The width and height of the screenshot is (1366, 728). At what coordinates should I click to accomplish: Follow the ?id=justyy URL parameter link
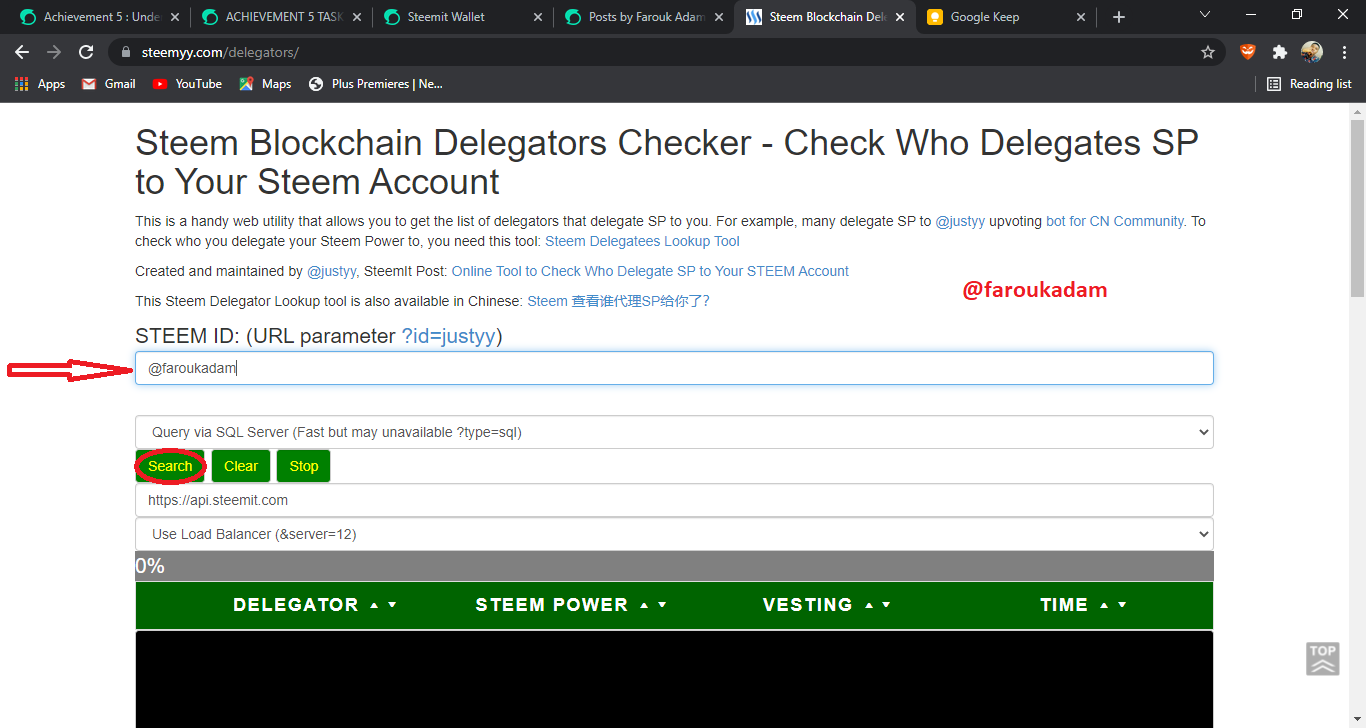click(449, 336)
